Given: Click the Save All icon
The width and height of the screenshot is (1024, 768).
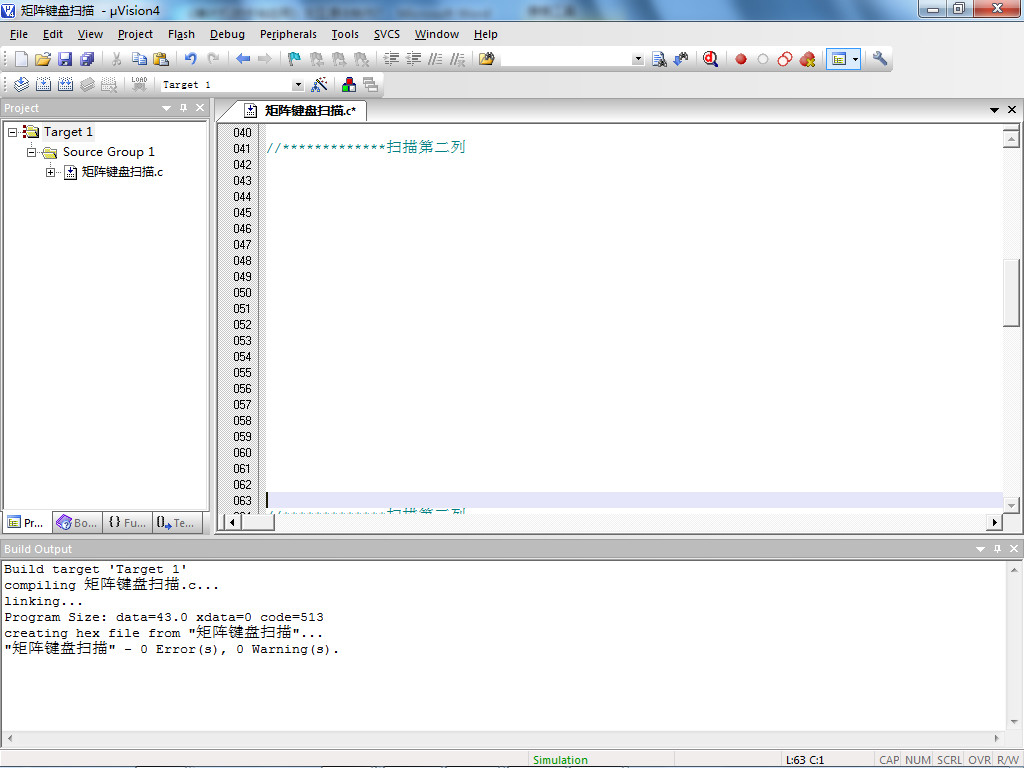Looking at the screenshot, I should click(x=87, y=59).
